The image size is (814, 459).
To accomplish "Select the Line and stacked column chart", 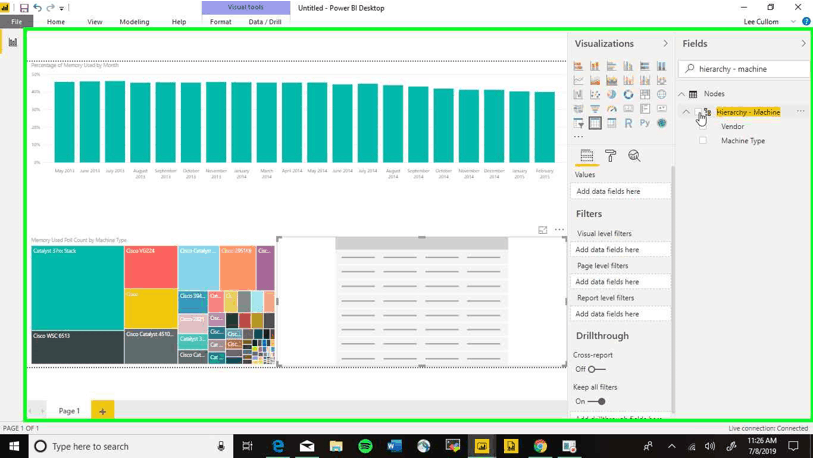I will (x=628, y=80).
